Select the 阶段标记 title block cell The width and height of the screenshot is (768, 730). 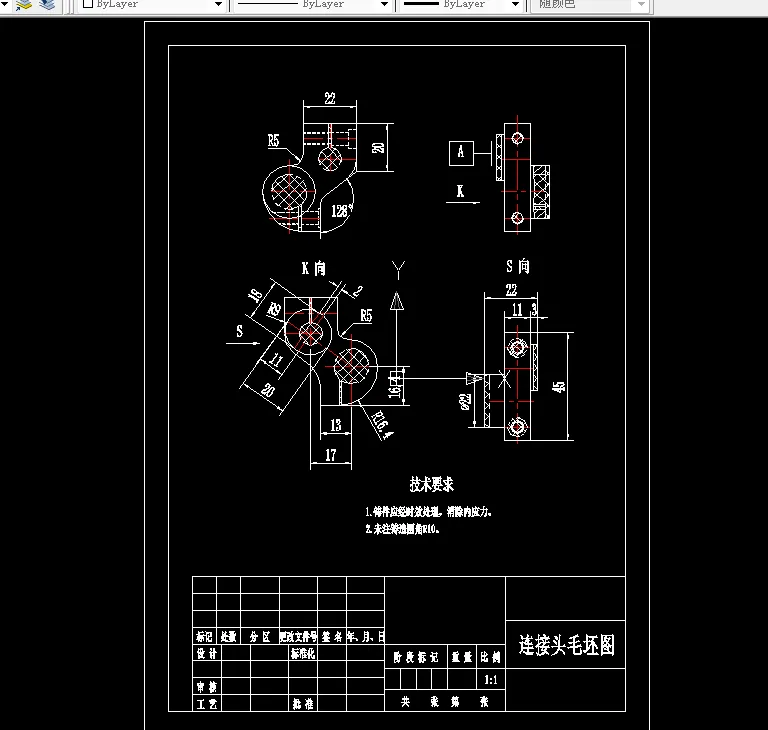click(416, 657)
